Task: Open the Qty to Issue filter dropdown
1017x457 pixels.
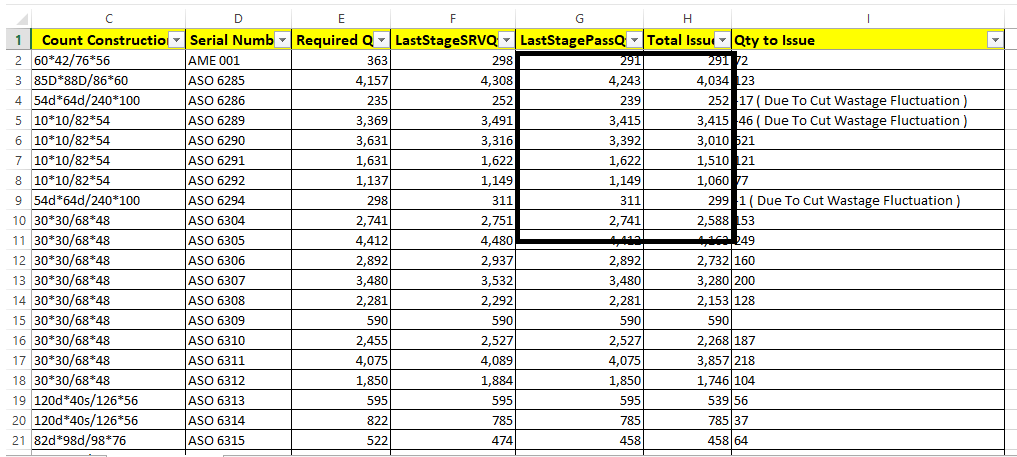Action: [x=995, y=40]
